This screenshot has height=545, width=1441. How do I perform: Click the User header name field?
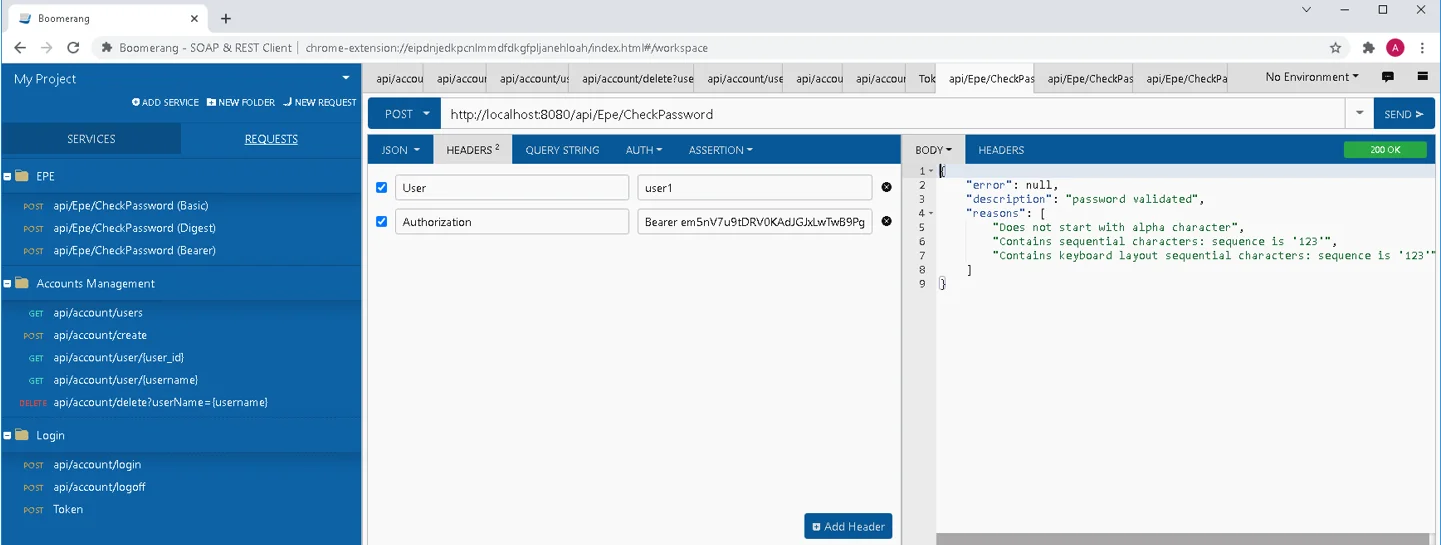point(512,188)
